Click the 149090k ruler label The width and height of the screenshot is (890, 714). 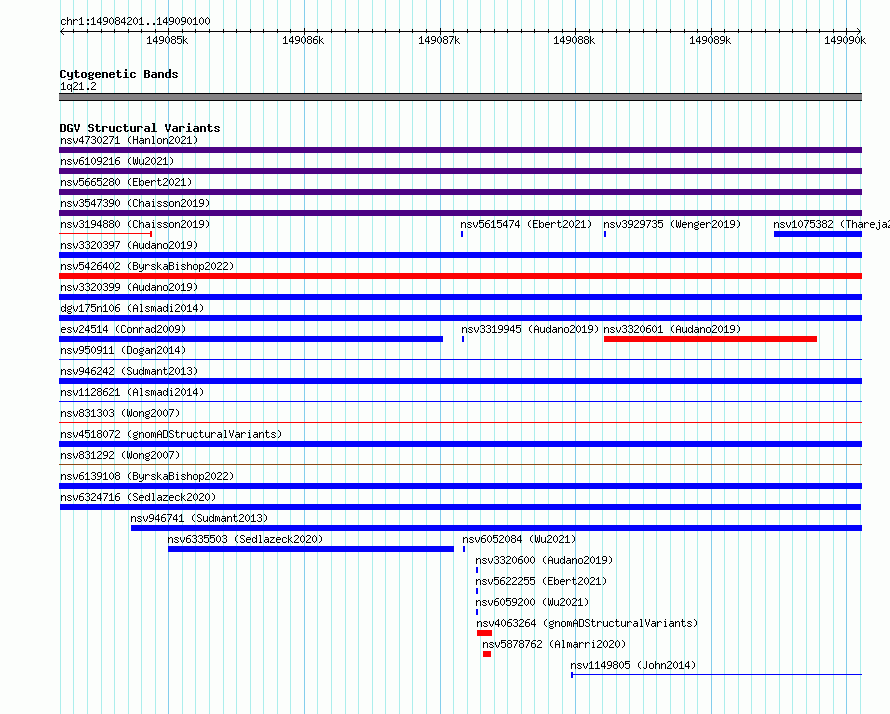point(845,40)
